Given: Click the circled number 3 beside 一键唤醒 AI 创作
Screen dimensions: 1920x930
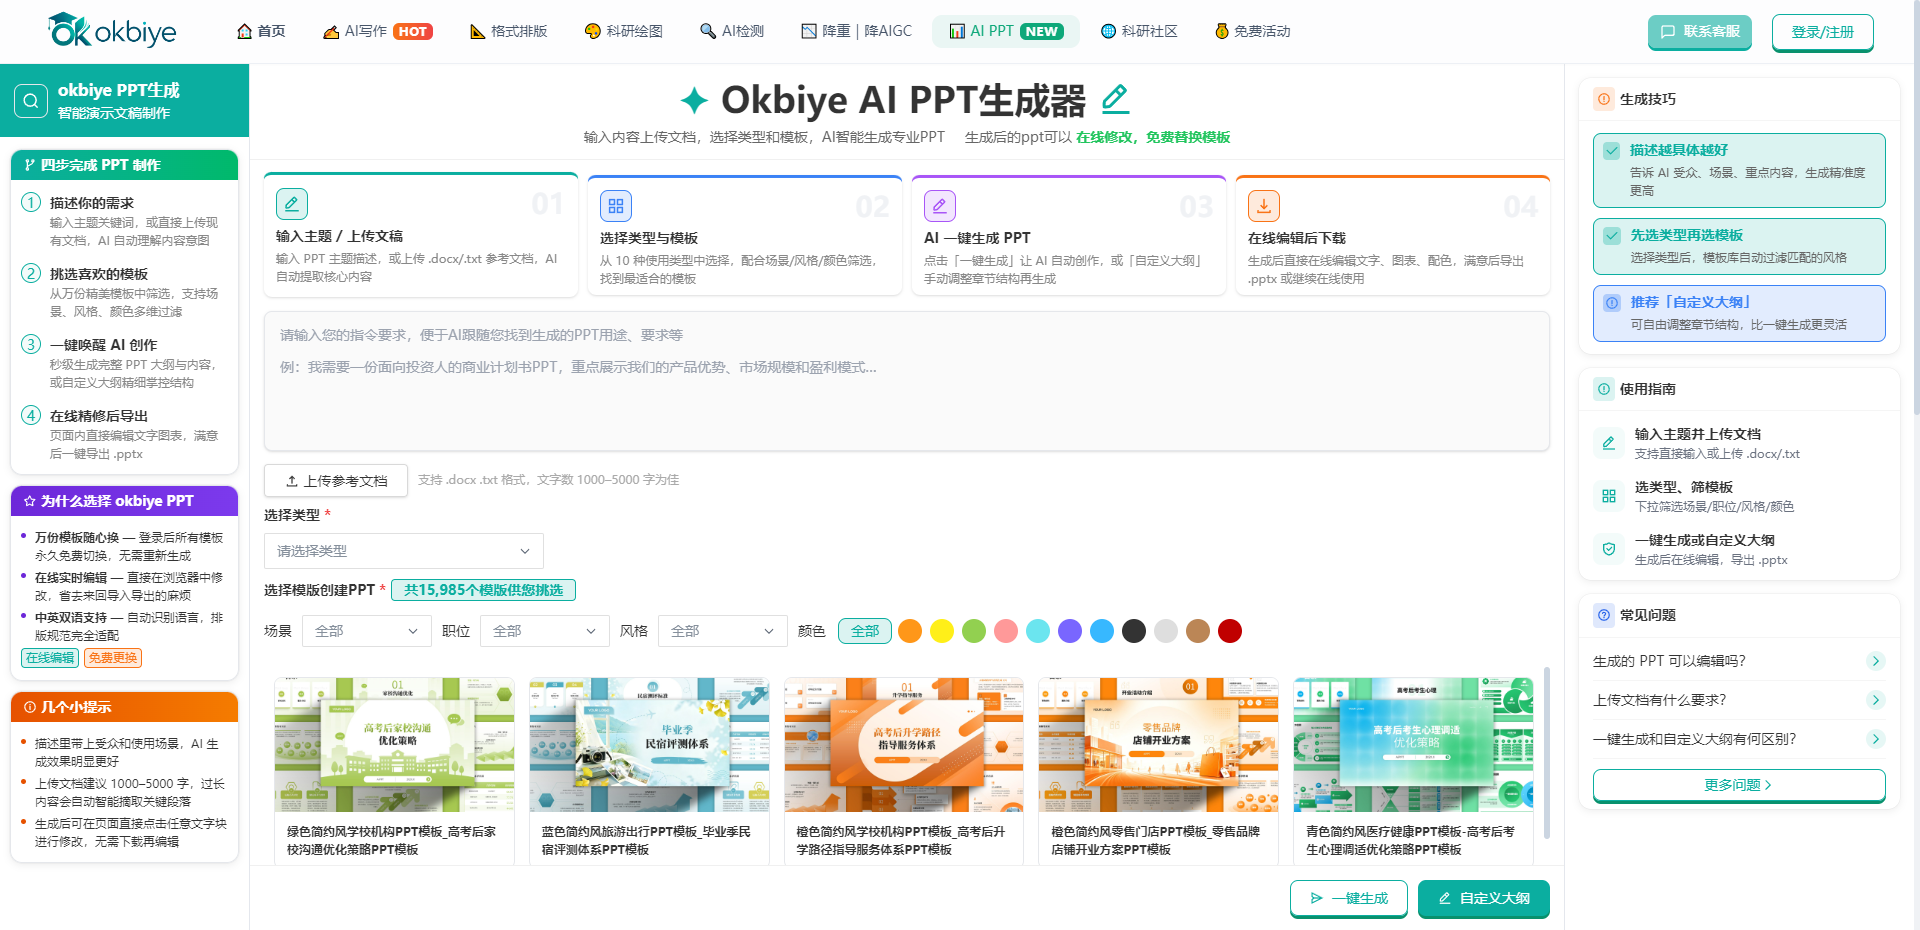Looking at the screenshot, I should tap(31, 345).
